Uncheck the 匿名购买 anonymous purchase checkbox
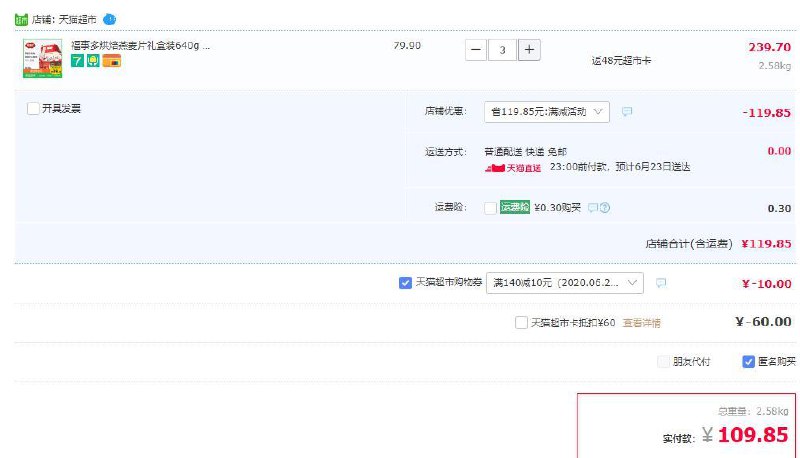This screenshot has width=800, height=458. (x=748, y=362)
